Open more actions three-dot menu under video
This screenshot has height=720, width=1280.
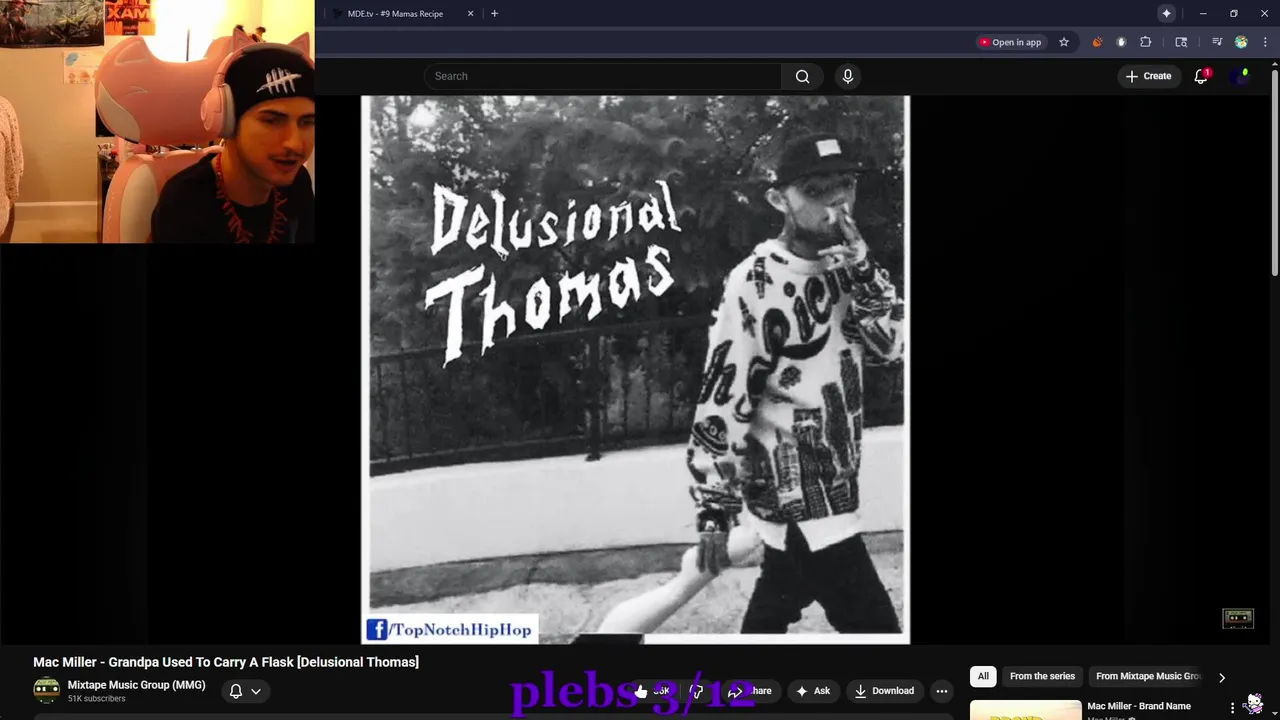941,691
